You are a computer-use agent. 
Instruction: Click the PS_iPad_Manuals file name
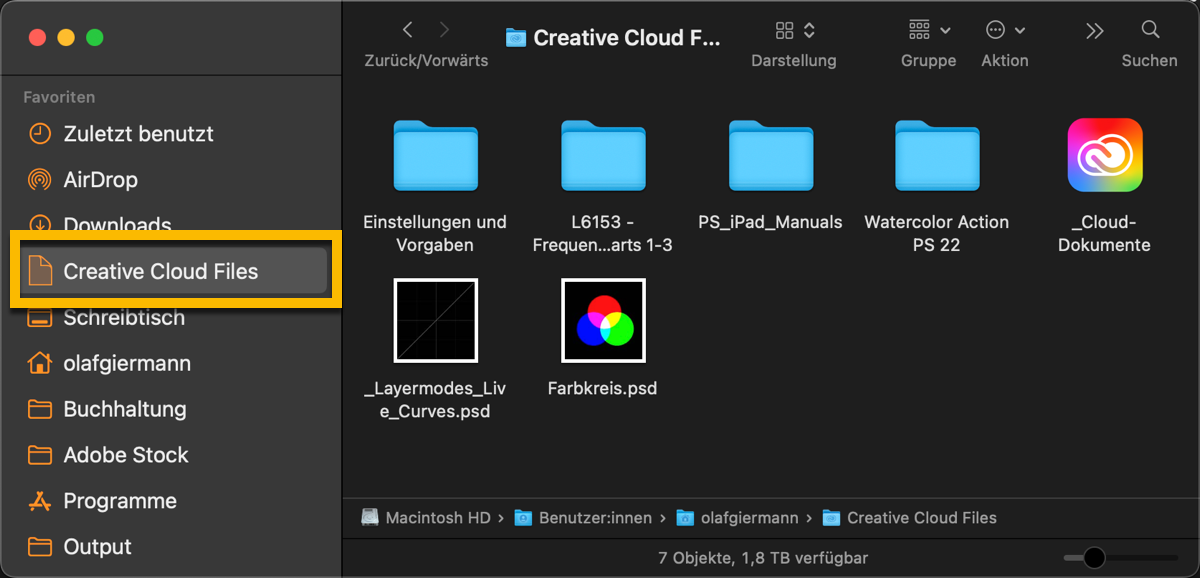(770, 222)
